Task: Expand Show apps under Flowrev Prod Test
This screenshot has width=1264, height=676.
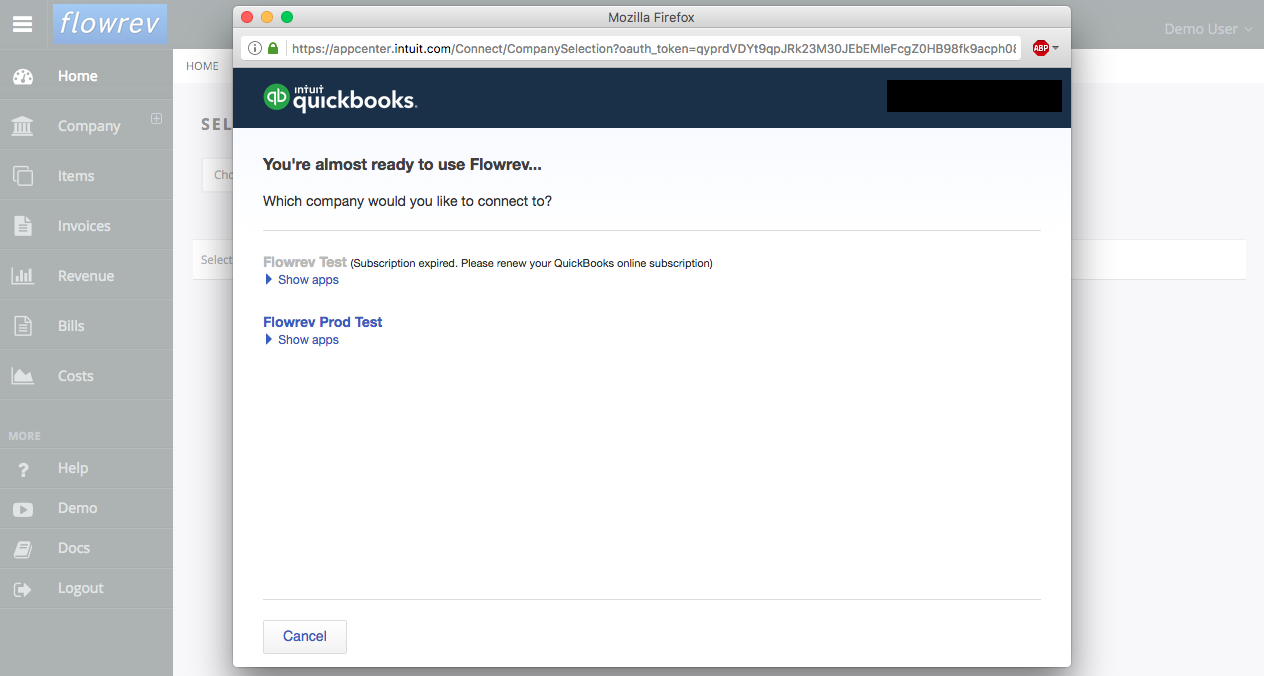Action: 301,340
